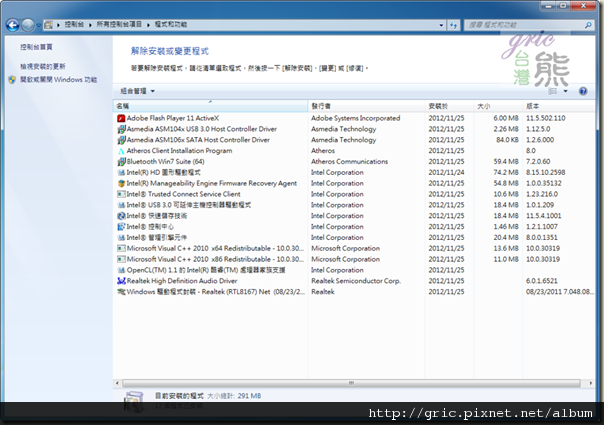This screenshot has width=604, height=425.
Task: Open 控制台首頁 Control Panel Home link
Action: (x=36, y=47)
